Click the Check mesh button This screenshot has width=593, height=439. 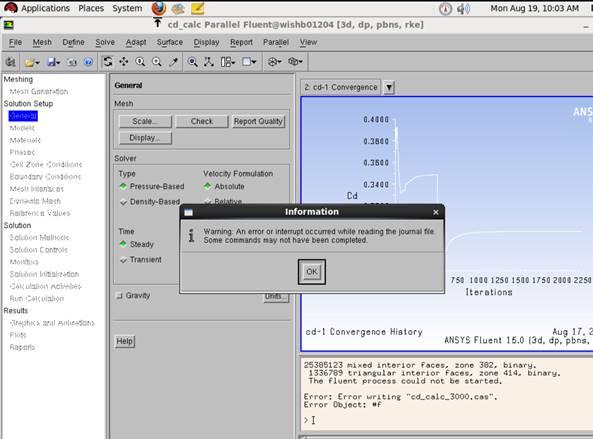202,121
